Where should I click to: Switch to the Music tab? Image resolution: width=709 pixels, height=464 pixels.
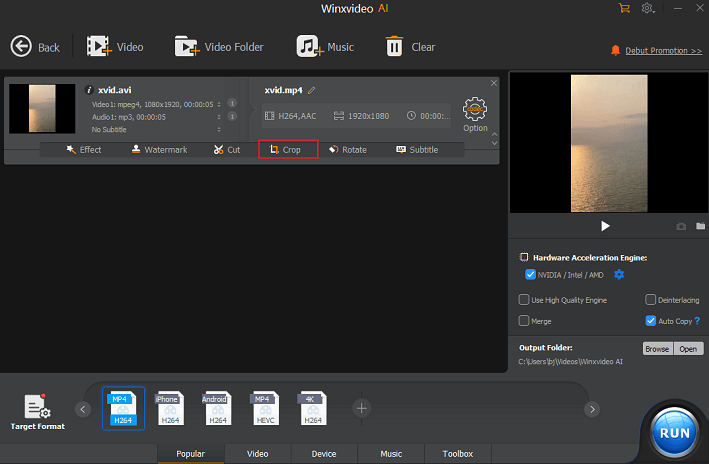391,454
